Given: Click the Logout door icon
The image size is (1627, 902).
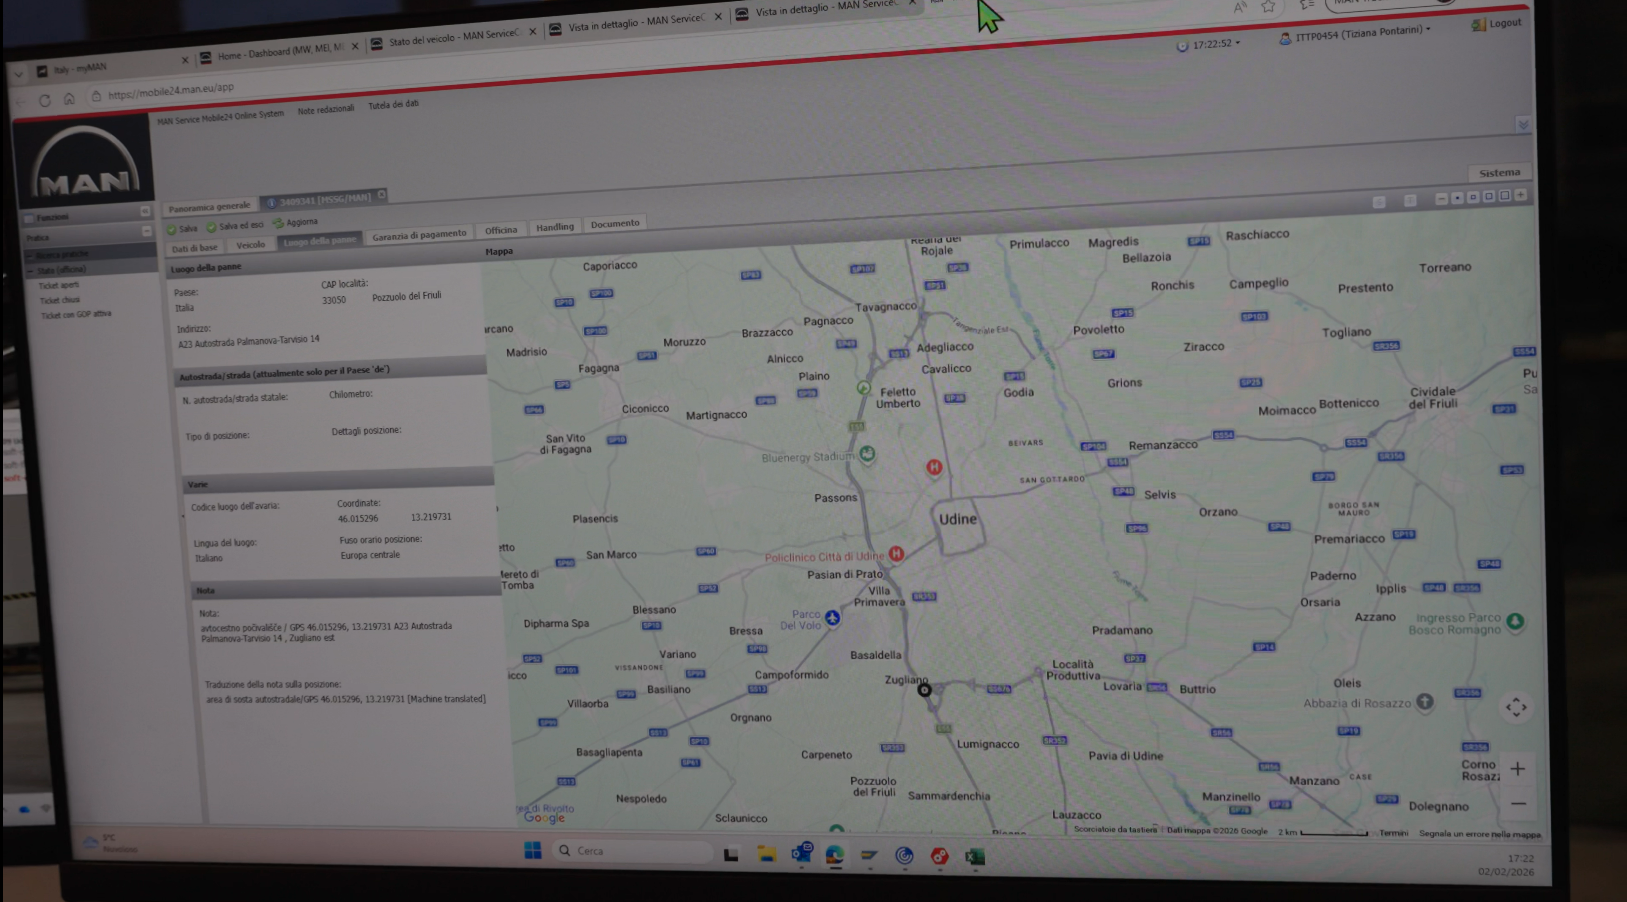Looking at the screenshot, I should point(1478,25).
